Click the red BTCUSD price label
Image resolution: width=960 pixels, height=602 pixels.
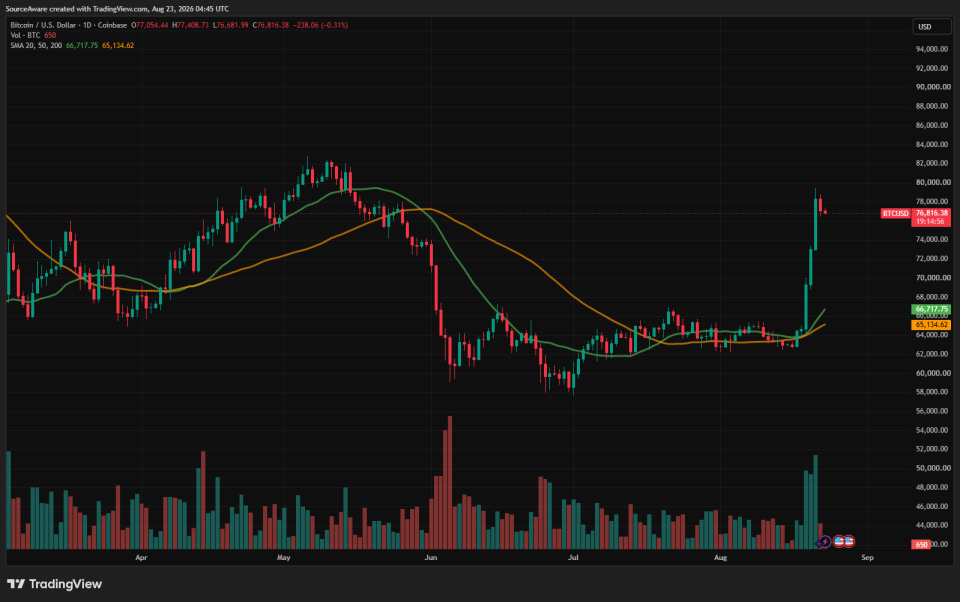895,213
